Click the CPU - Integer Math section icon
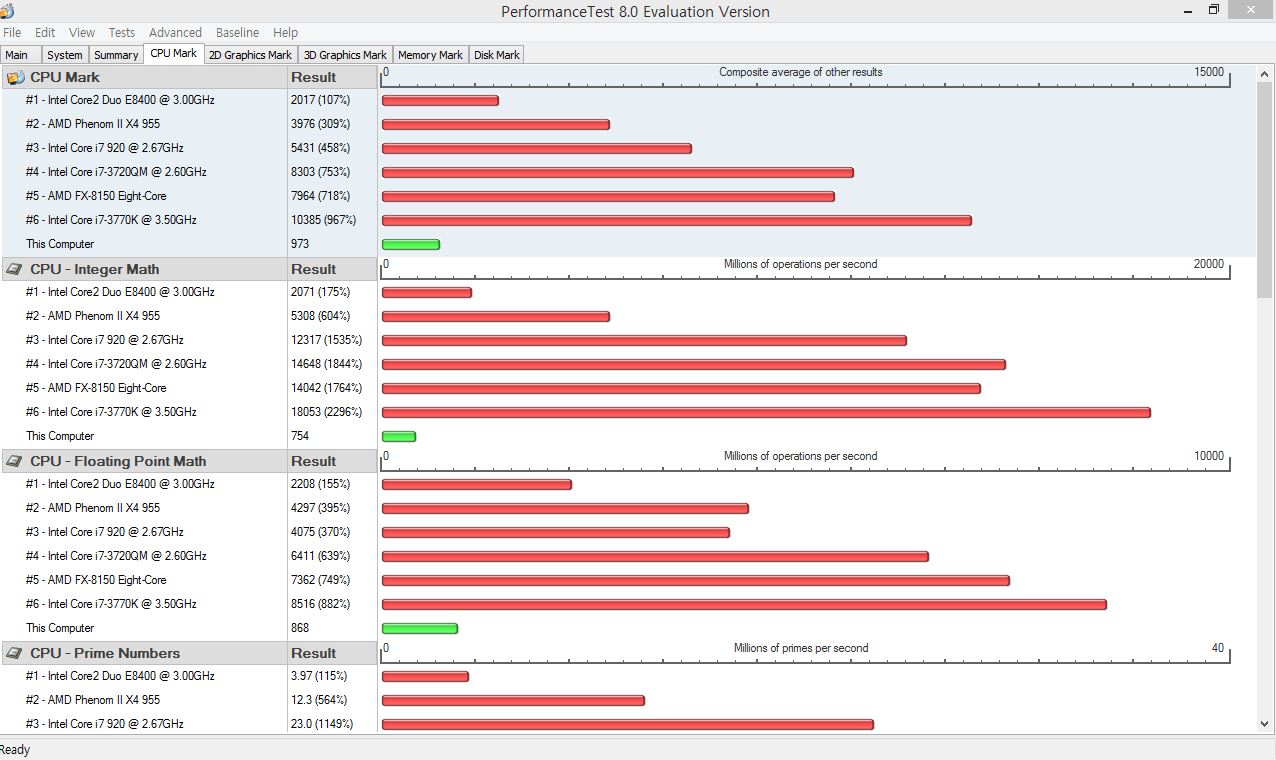The height and width of the screenshot is (760, 1276). 15,269
